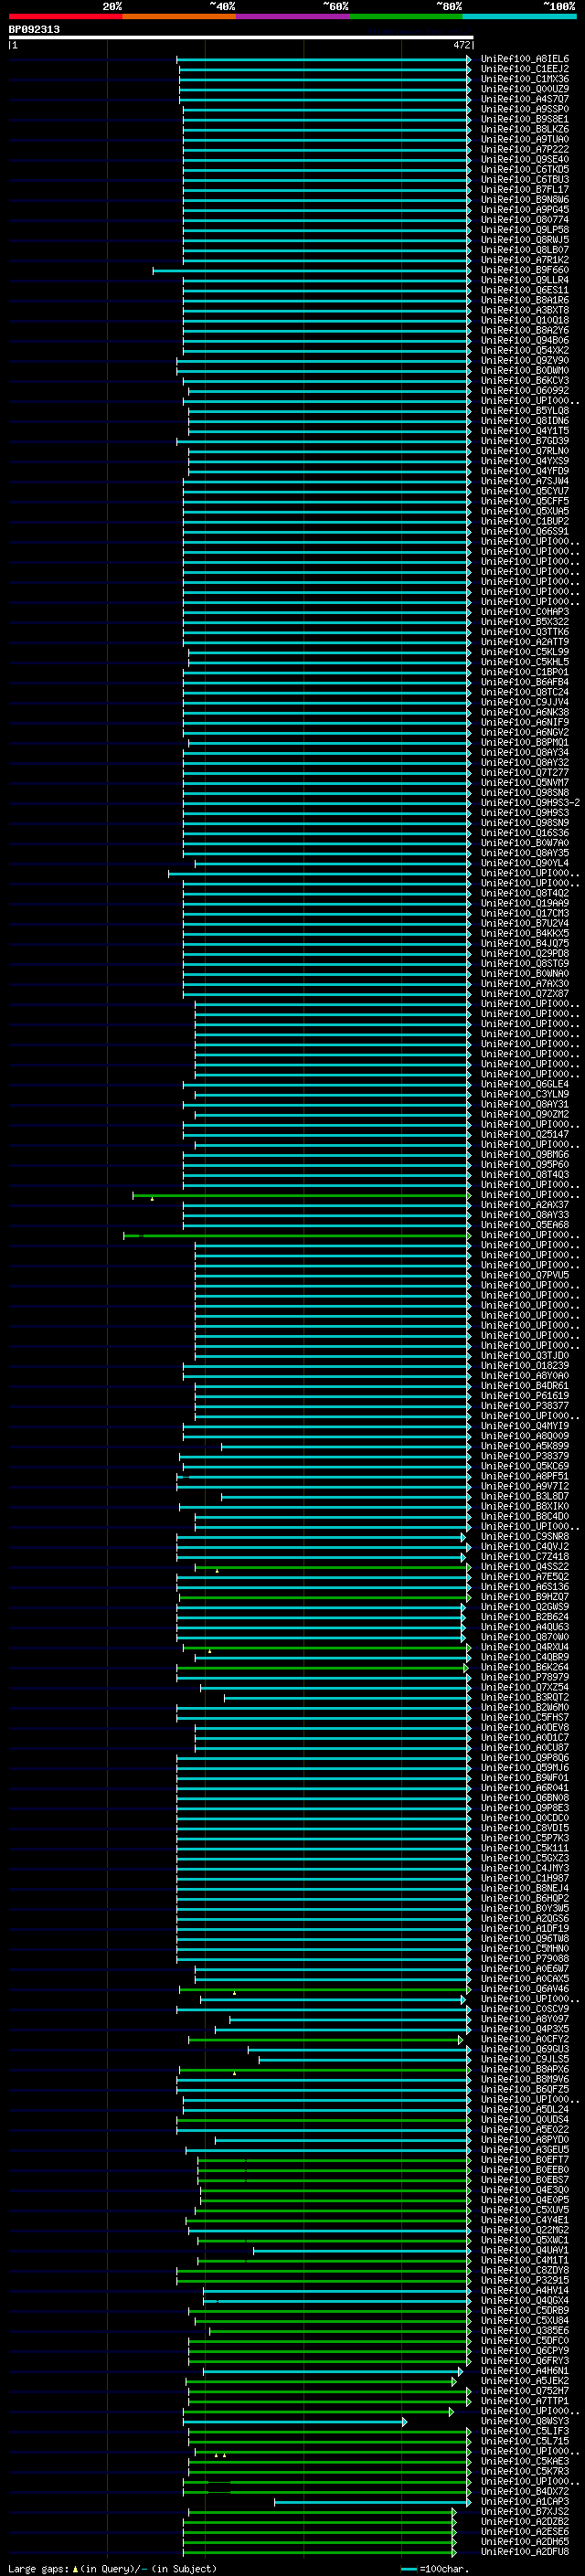
Task: Select the UniRef100_A8PF51 label
Action: point(524,1476)
